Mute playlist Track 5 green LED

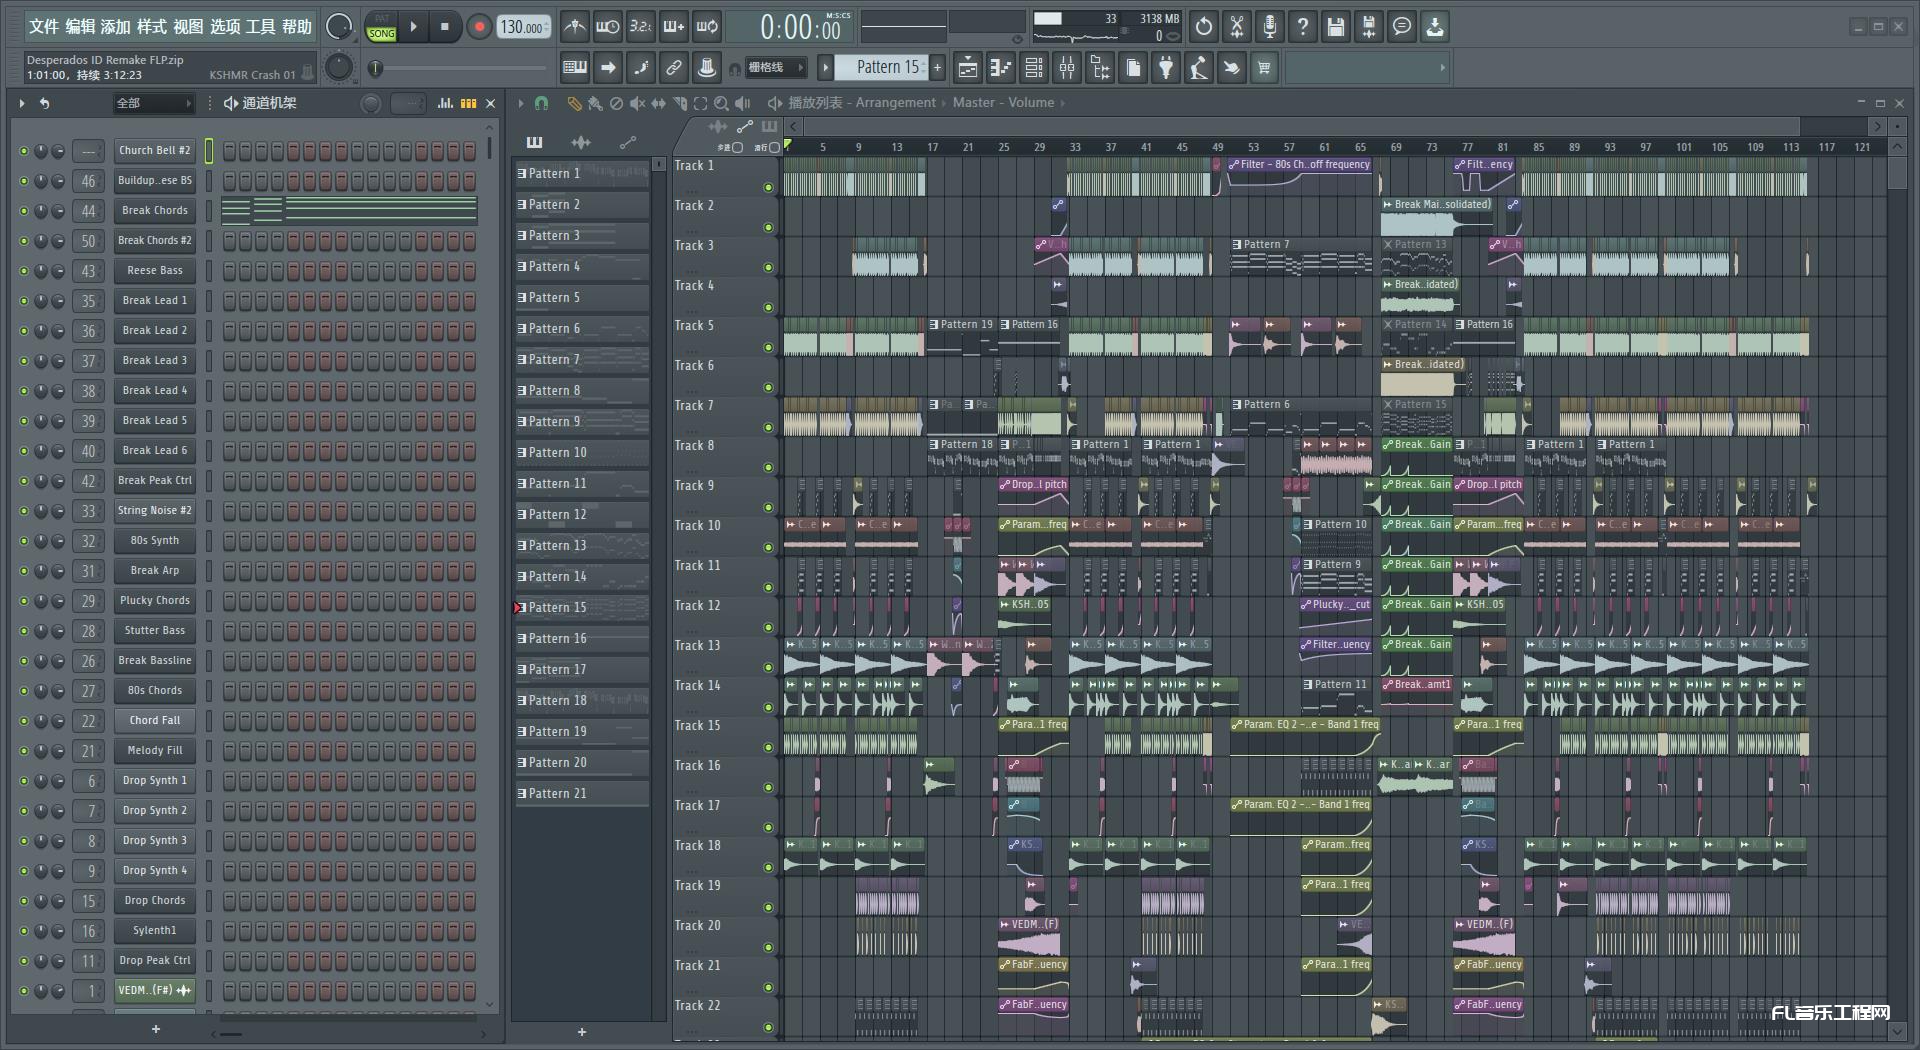[x=768, y=347]
